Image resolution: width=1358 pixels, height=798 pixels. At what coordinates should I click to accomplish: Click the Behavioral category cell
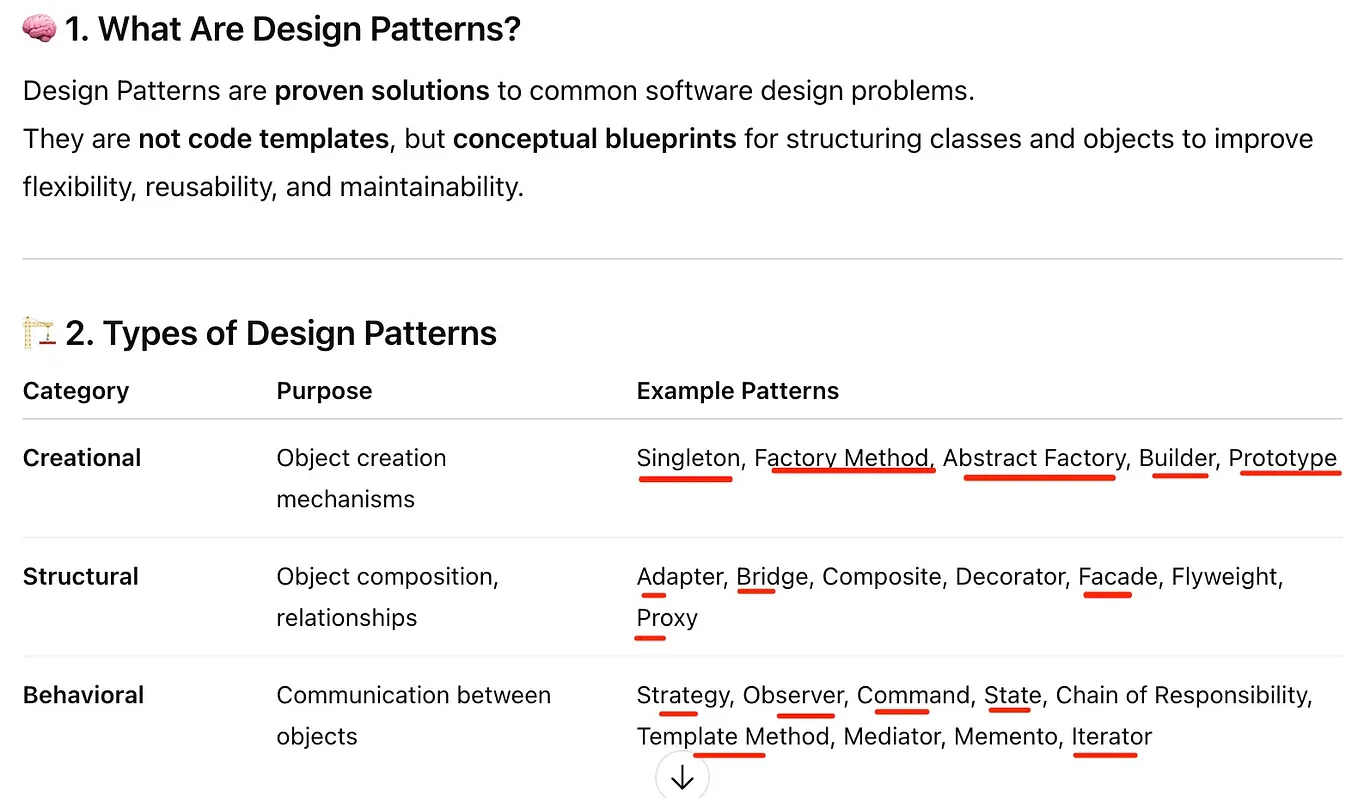(x=83, y=695)
